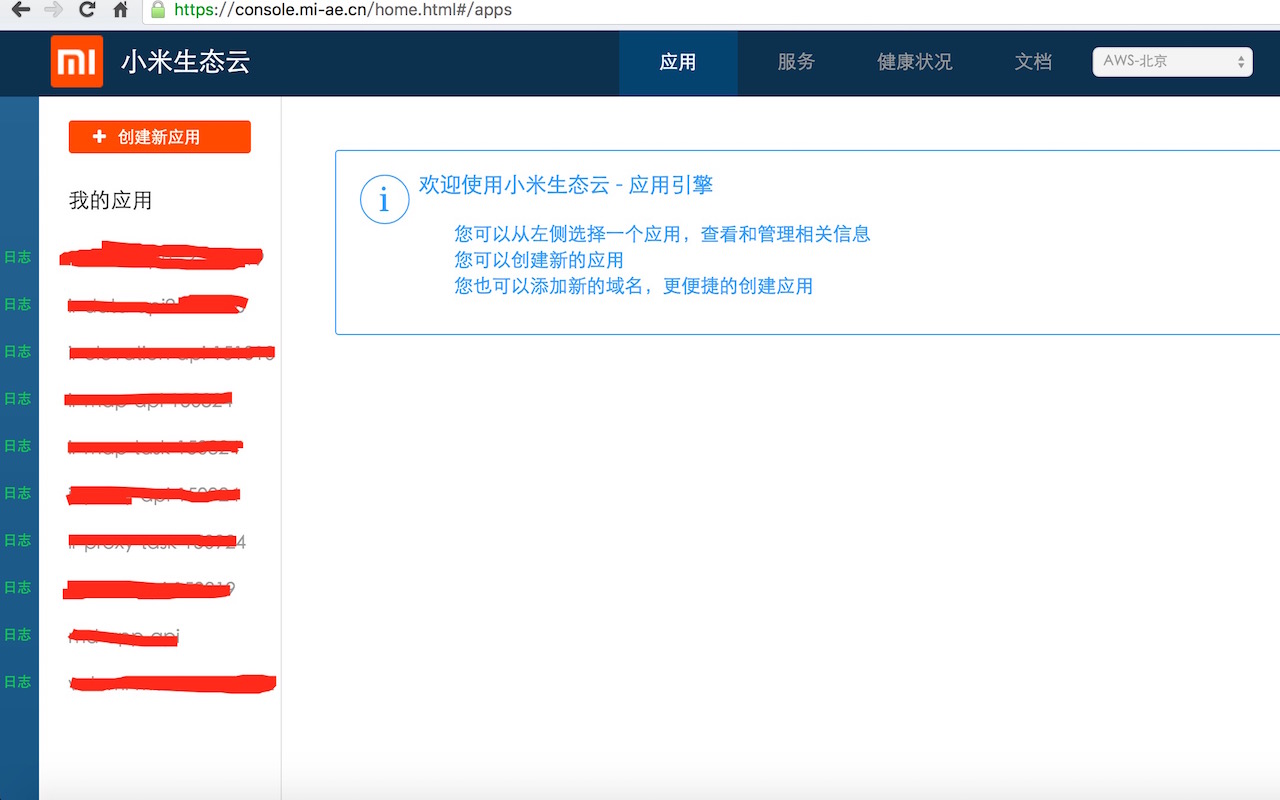
Task: Switch to the 服务 tab
Action: 795,61
